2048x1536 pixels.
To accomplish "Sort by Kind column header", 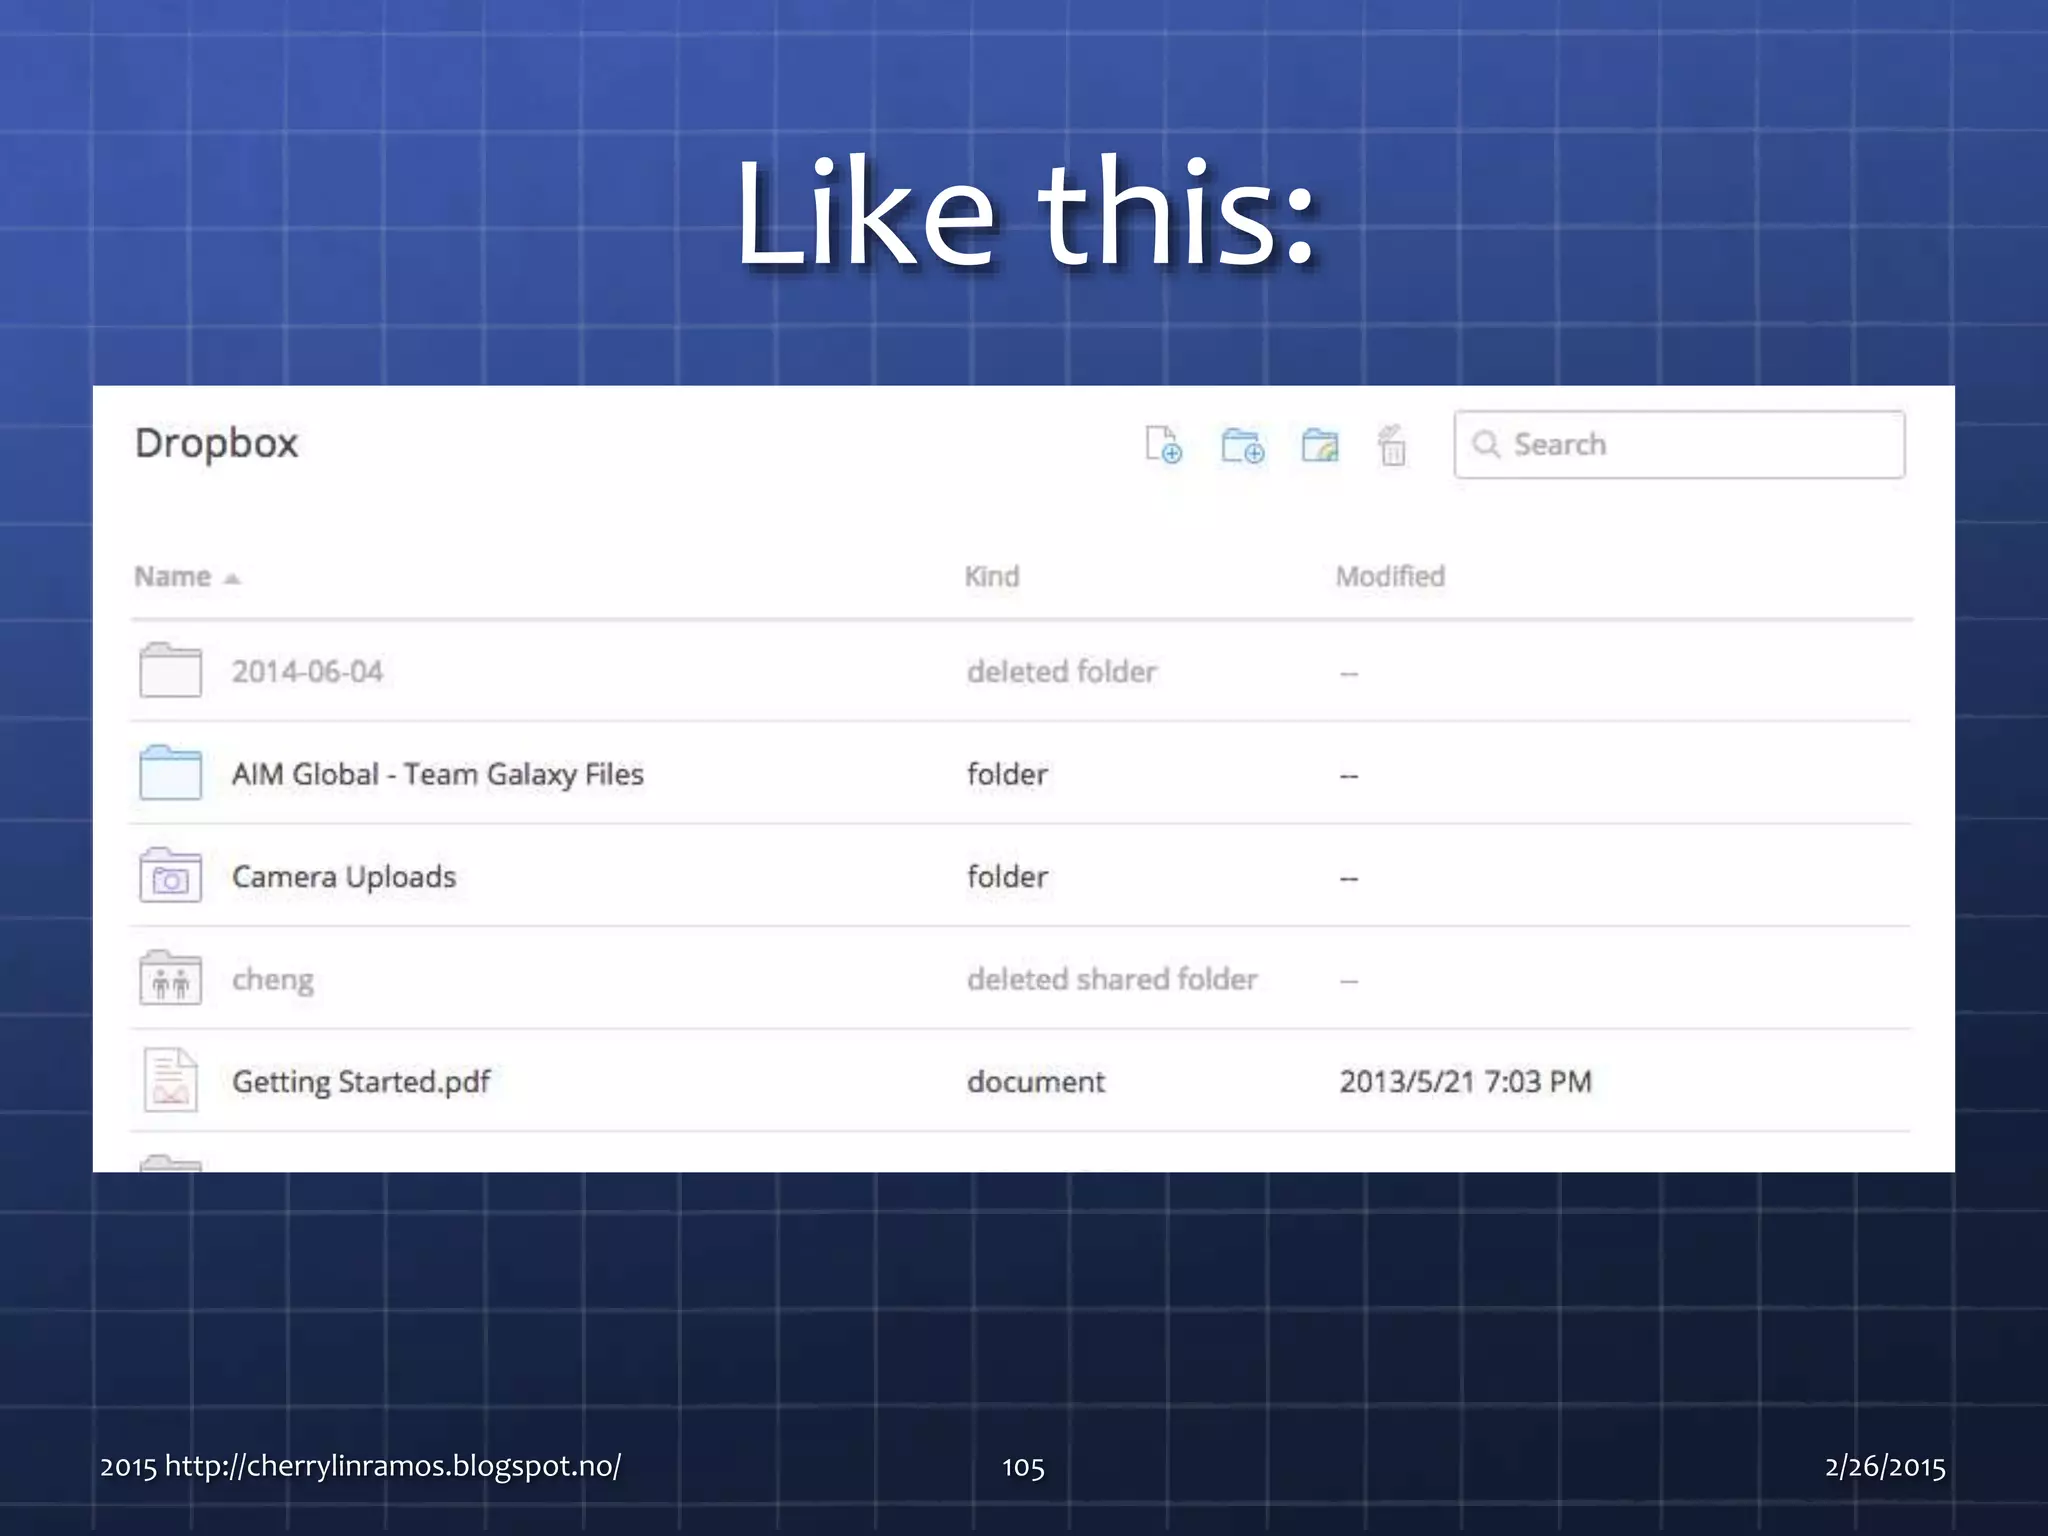I will coord(991,576).
